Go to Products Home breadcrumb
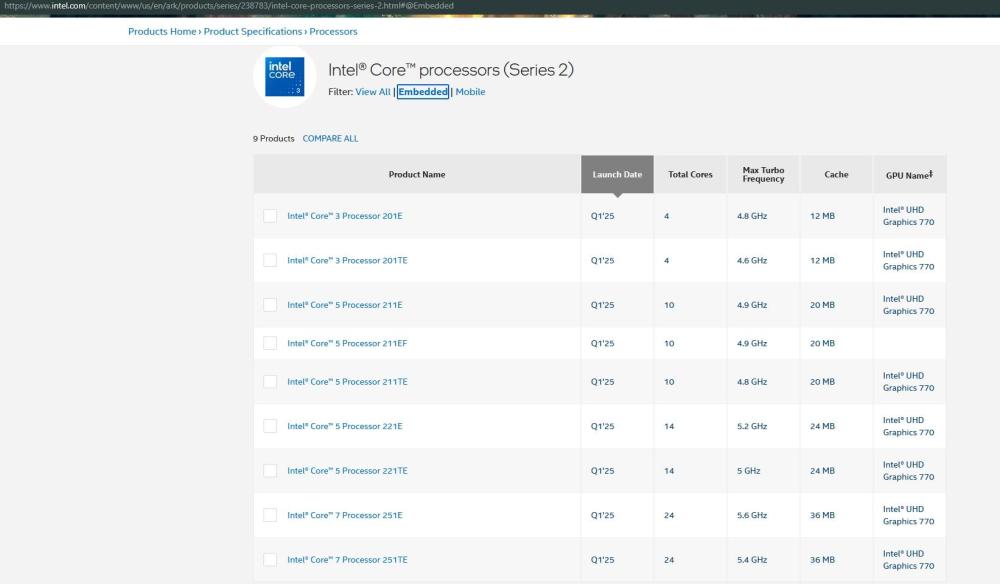Image resolution: width=1000 pixels, height=584 pixels. click(x=163, y=32)
